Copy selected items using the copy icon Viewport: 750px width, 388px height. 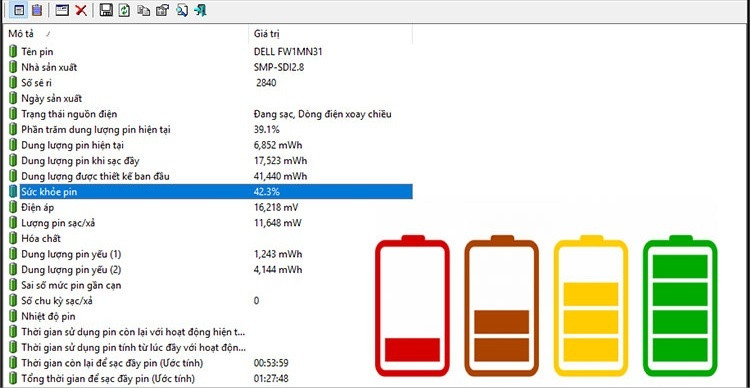point(143,10)
